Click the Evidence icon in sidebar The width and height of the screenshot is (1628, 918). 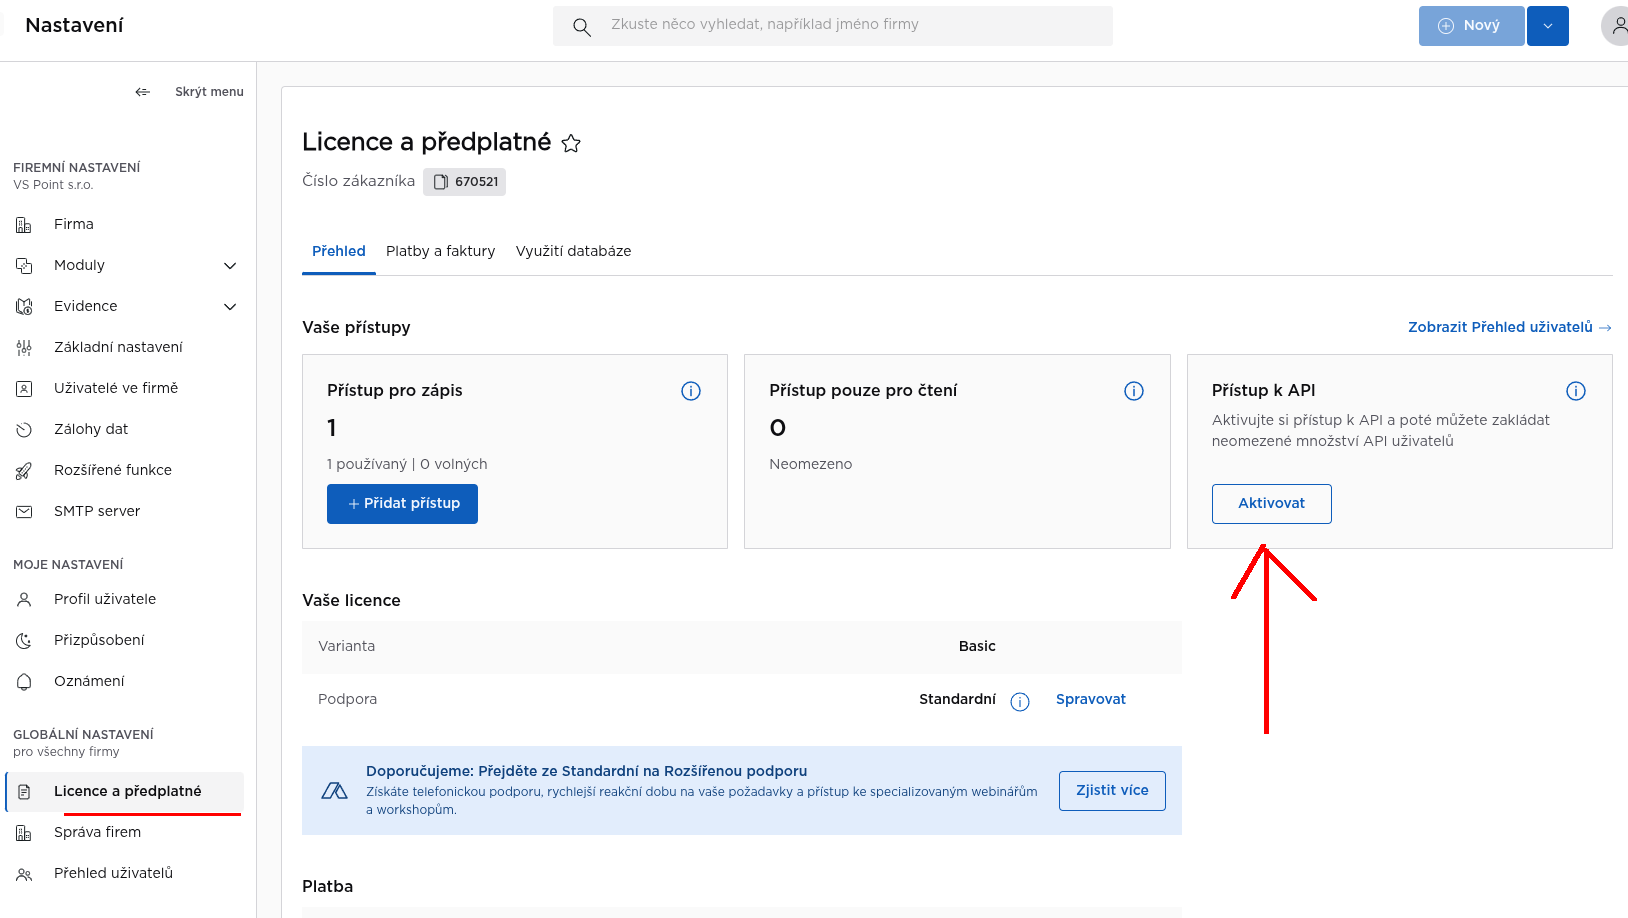point(24,307)
